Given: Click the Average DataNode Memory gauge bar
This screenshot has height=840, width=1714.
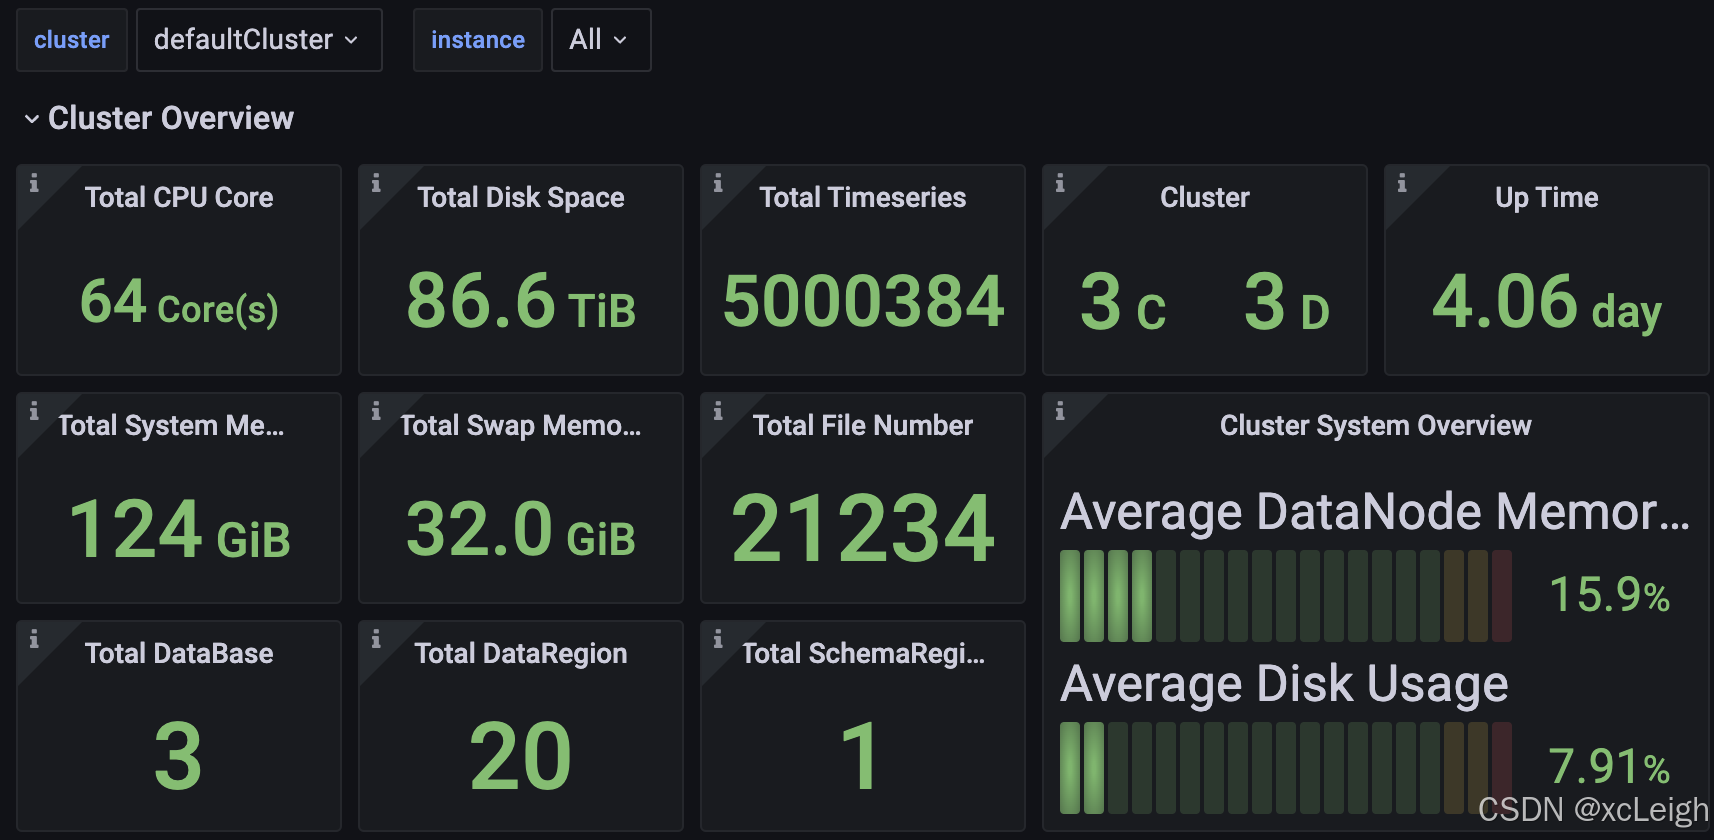Looking at the screenshot, I should point(1286,596).
